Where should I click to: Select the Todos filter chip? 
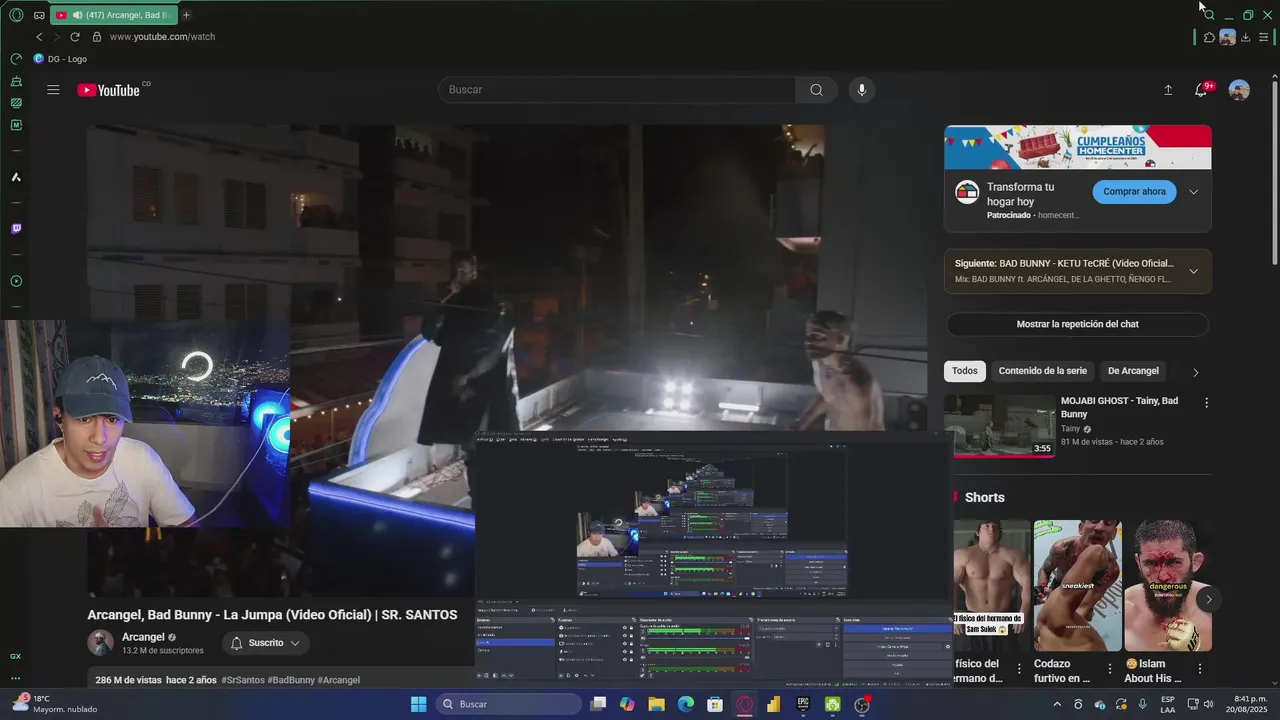tap(965, 371)
